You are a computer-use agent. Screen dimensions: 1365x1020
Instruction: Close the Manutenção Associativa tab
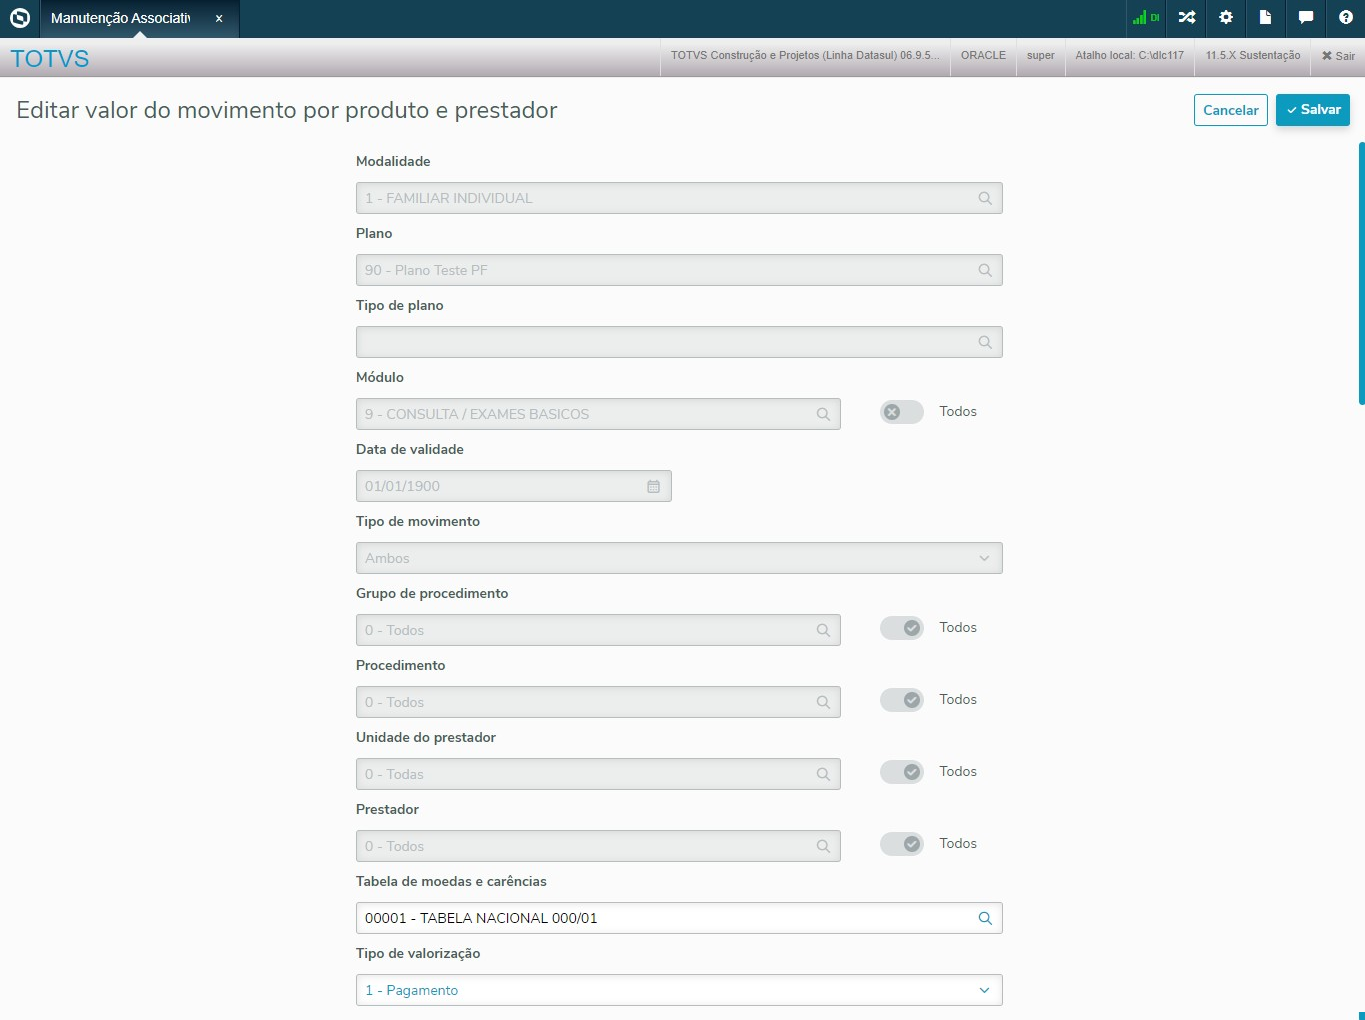219,18
